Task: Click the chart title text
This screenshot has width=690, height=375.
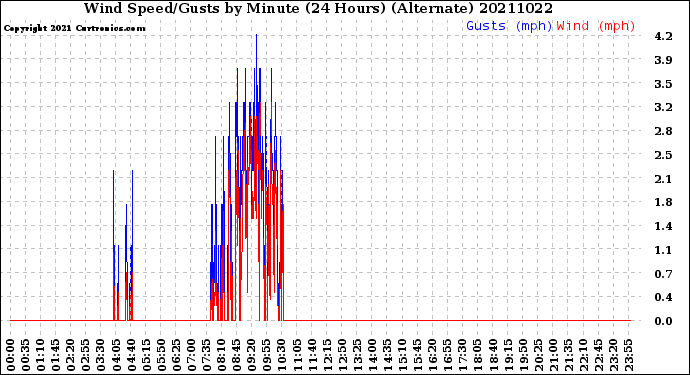Action: pos(318,8)
